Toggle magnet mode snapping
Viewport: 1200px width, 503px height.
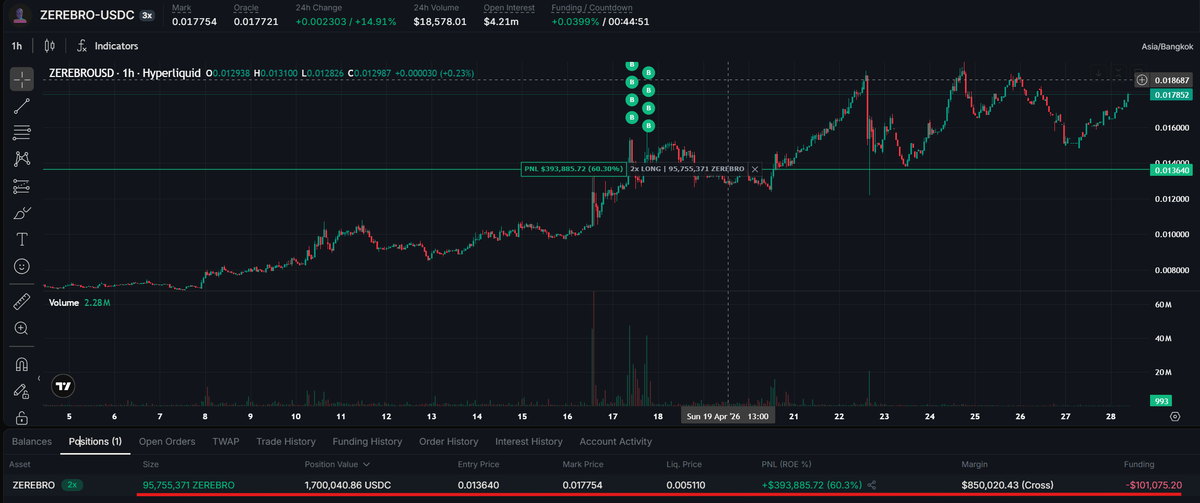(21, 363)
